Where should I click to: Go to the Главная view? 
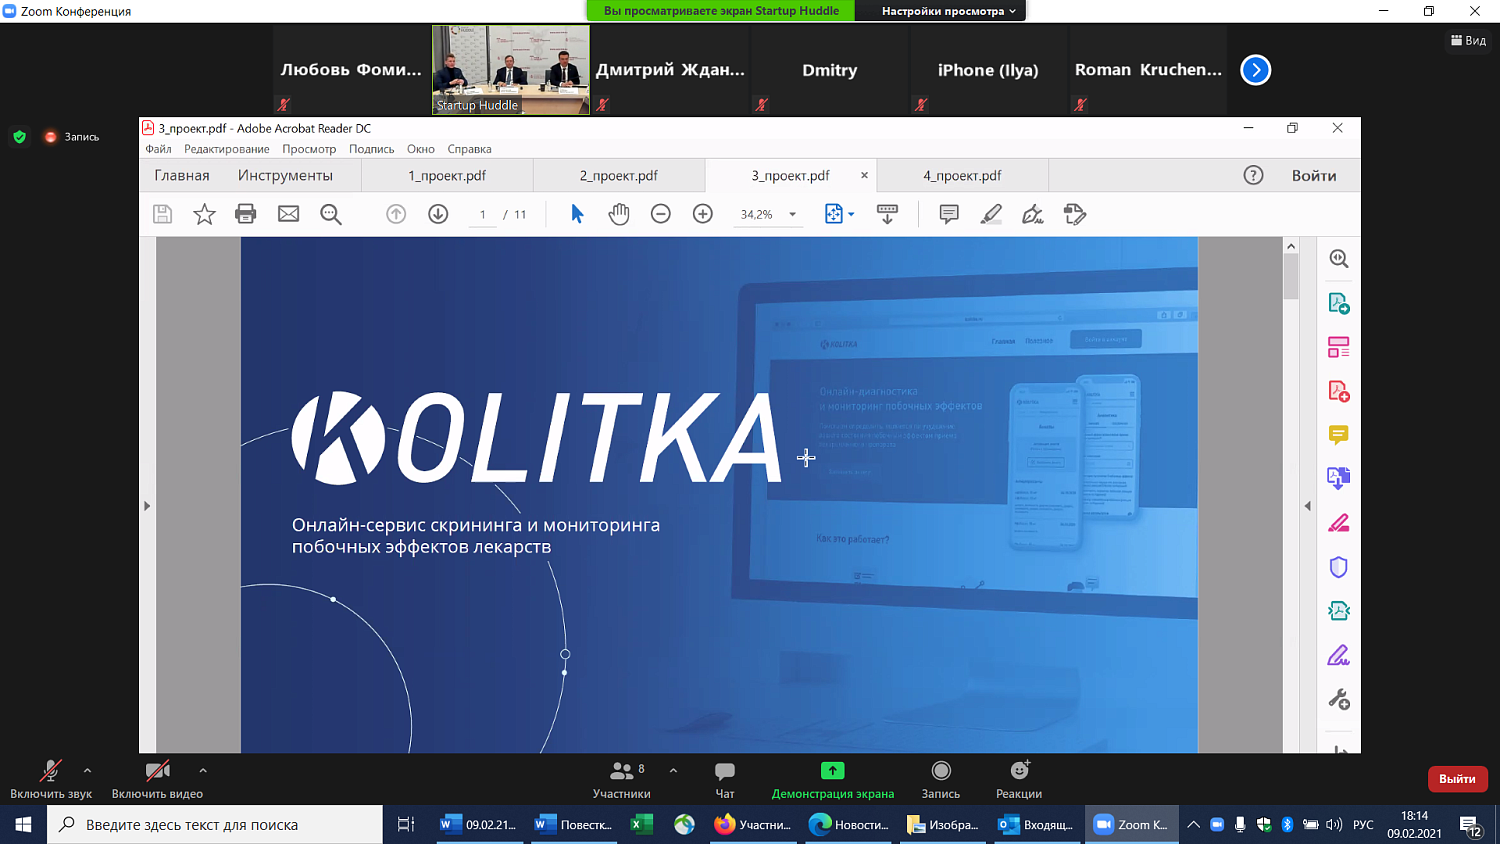(182, 175)
